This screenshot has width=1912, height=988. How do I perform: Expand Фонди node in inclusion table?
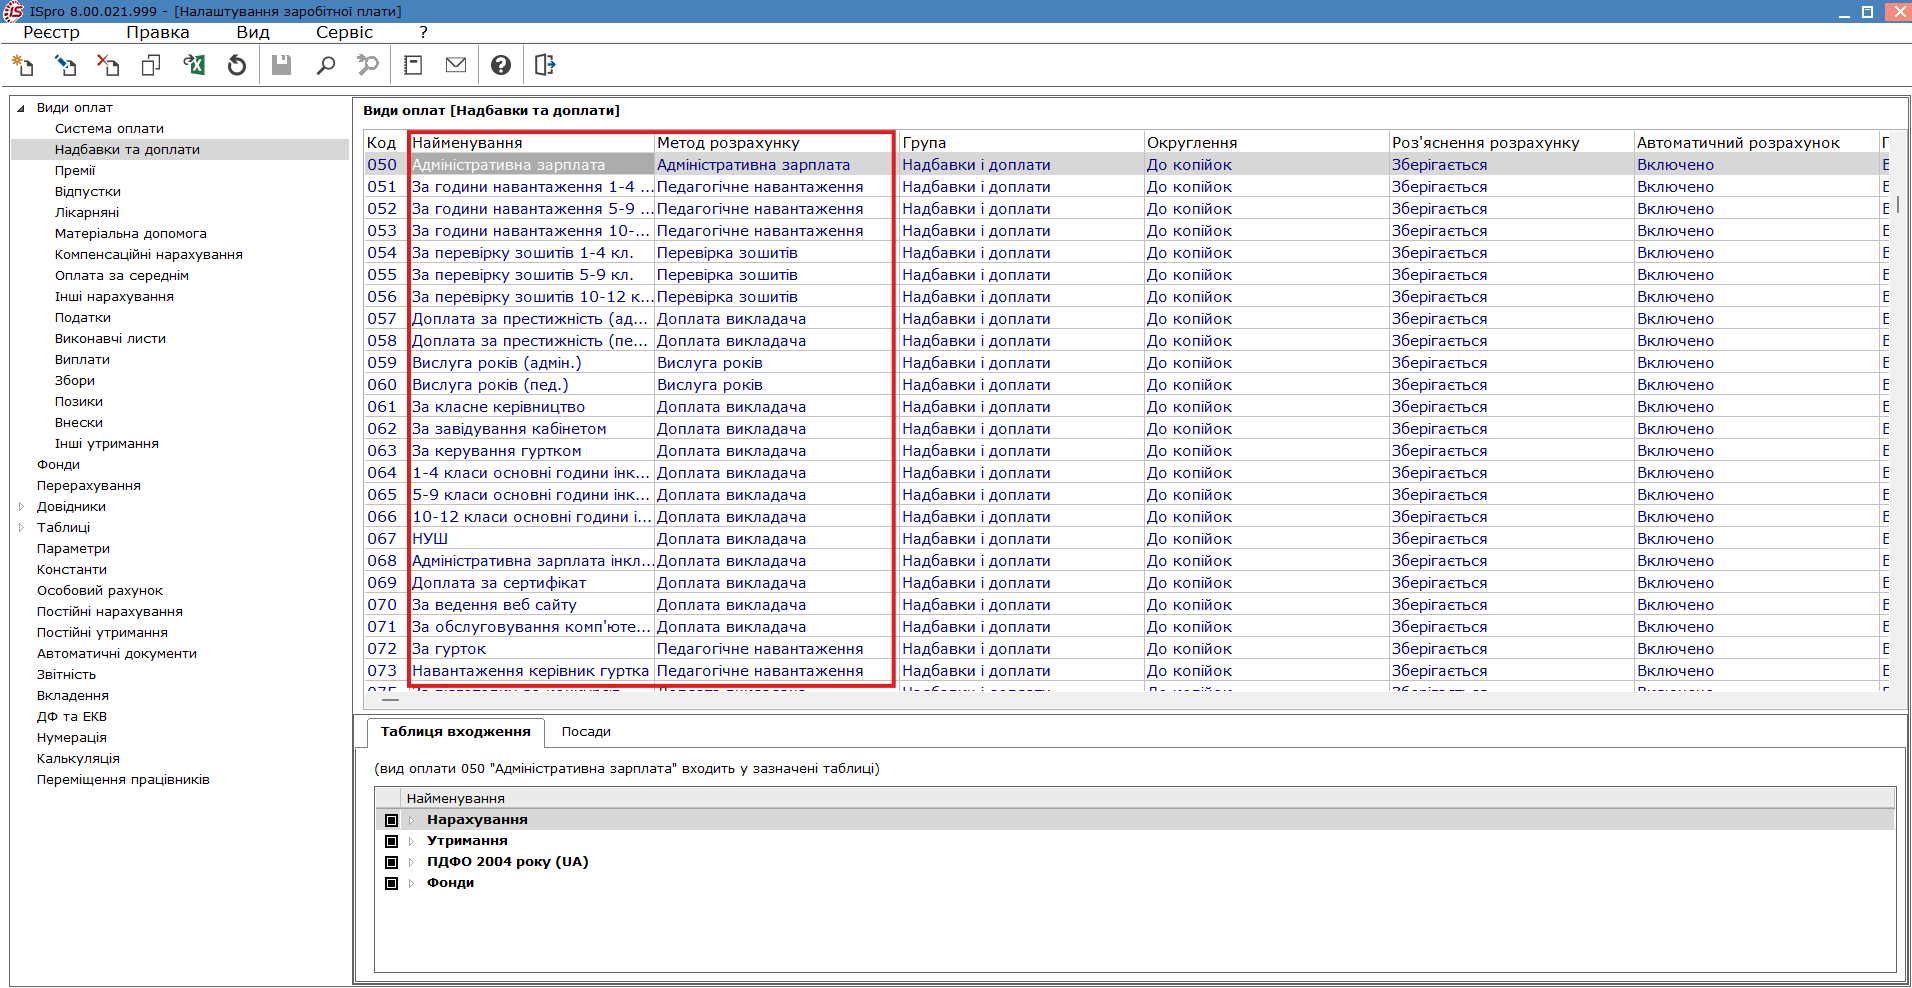(411, 883)
